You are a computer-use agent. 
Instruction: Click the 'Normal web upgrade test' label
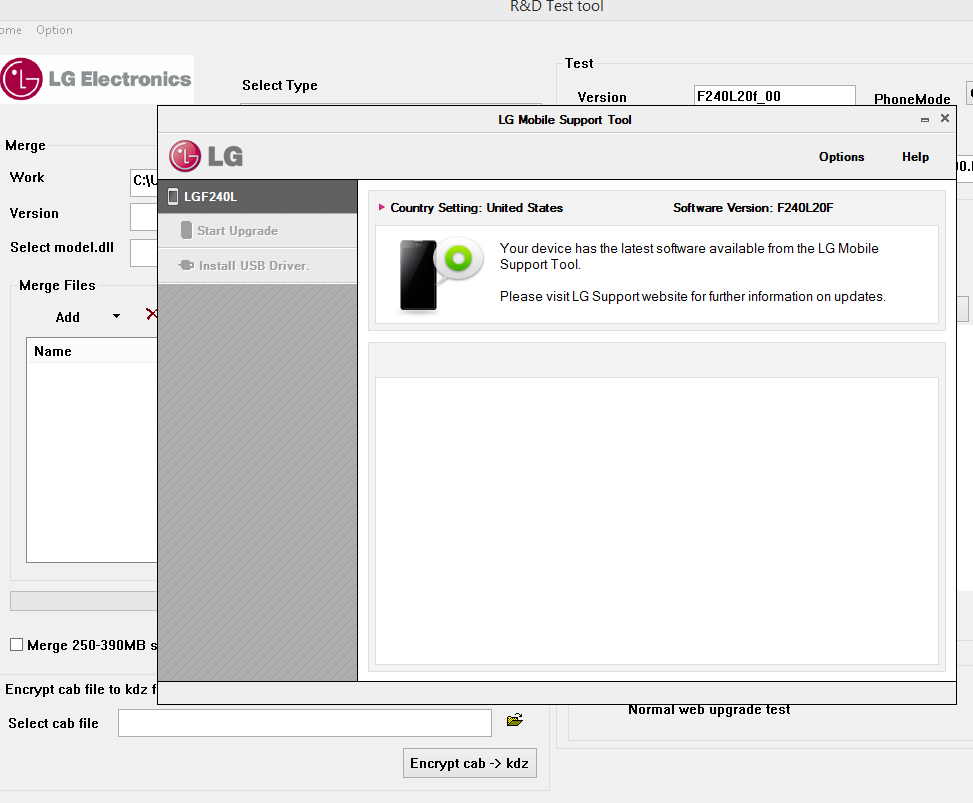click(709, 710)
